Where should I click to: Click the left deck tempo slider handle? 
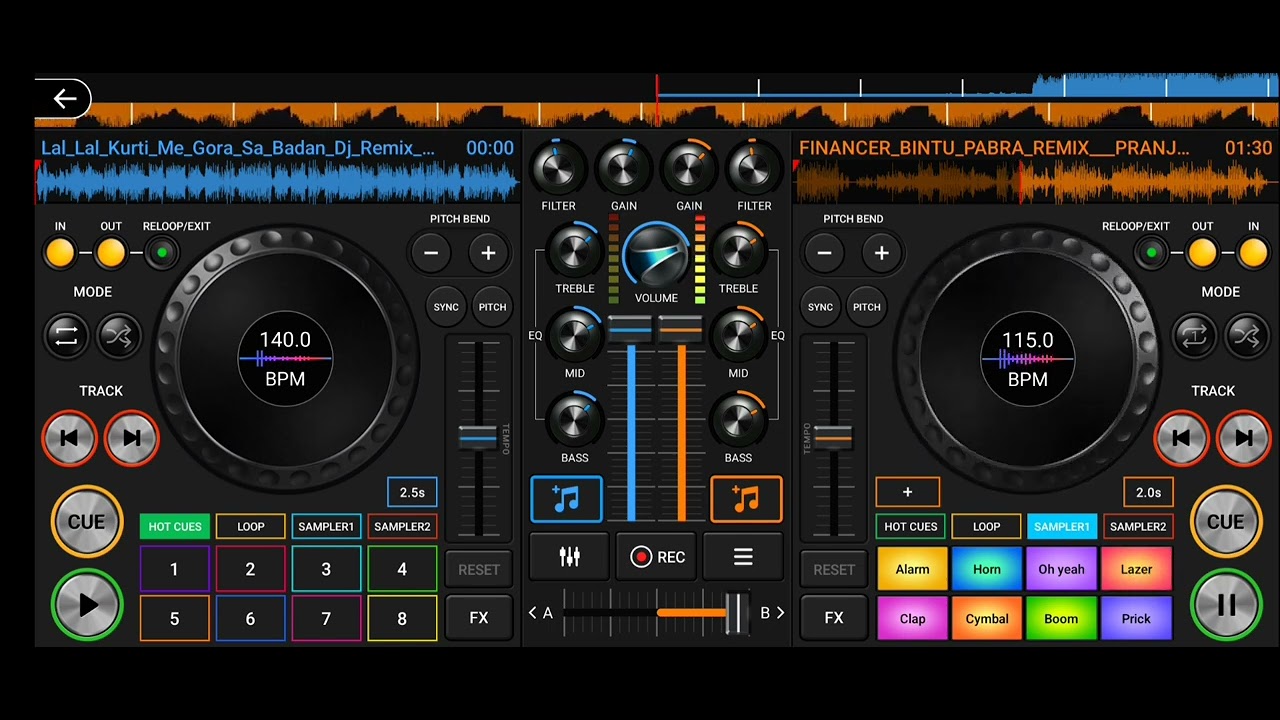[478, 437]
